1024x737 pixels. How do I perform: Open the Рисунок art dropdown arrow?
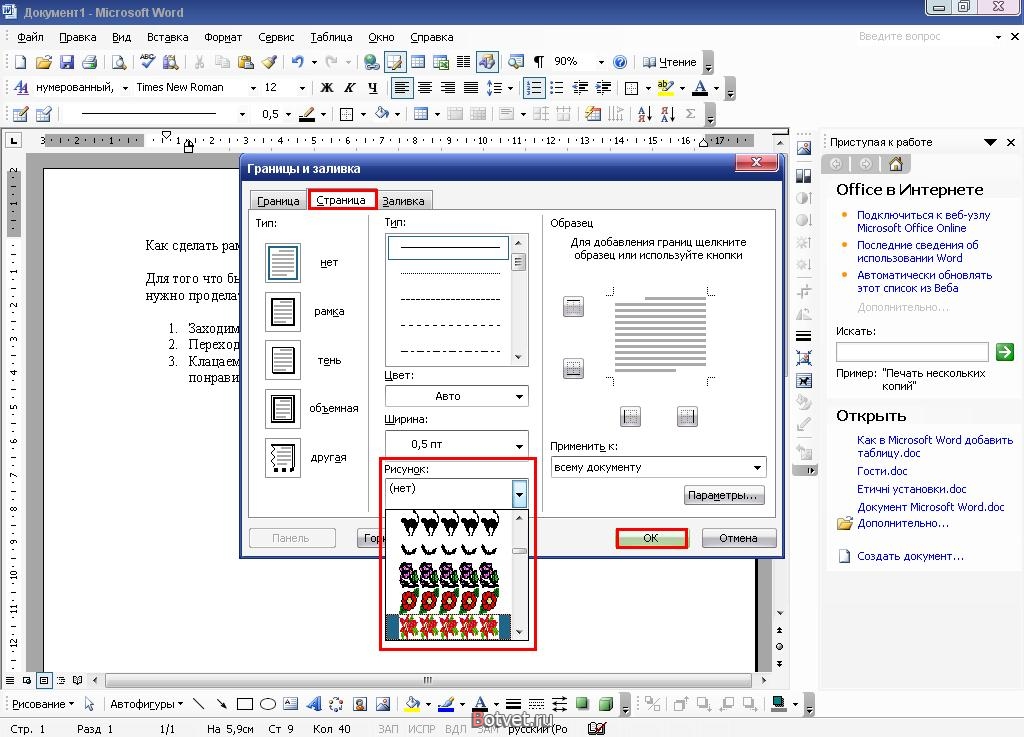519,494
